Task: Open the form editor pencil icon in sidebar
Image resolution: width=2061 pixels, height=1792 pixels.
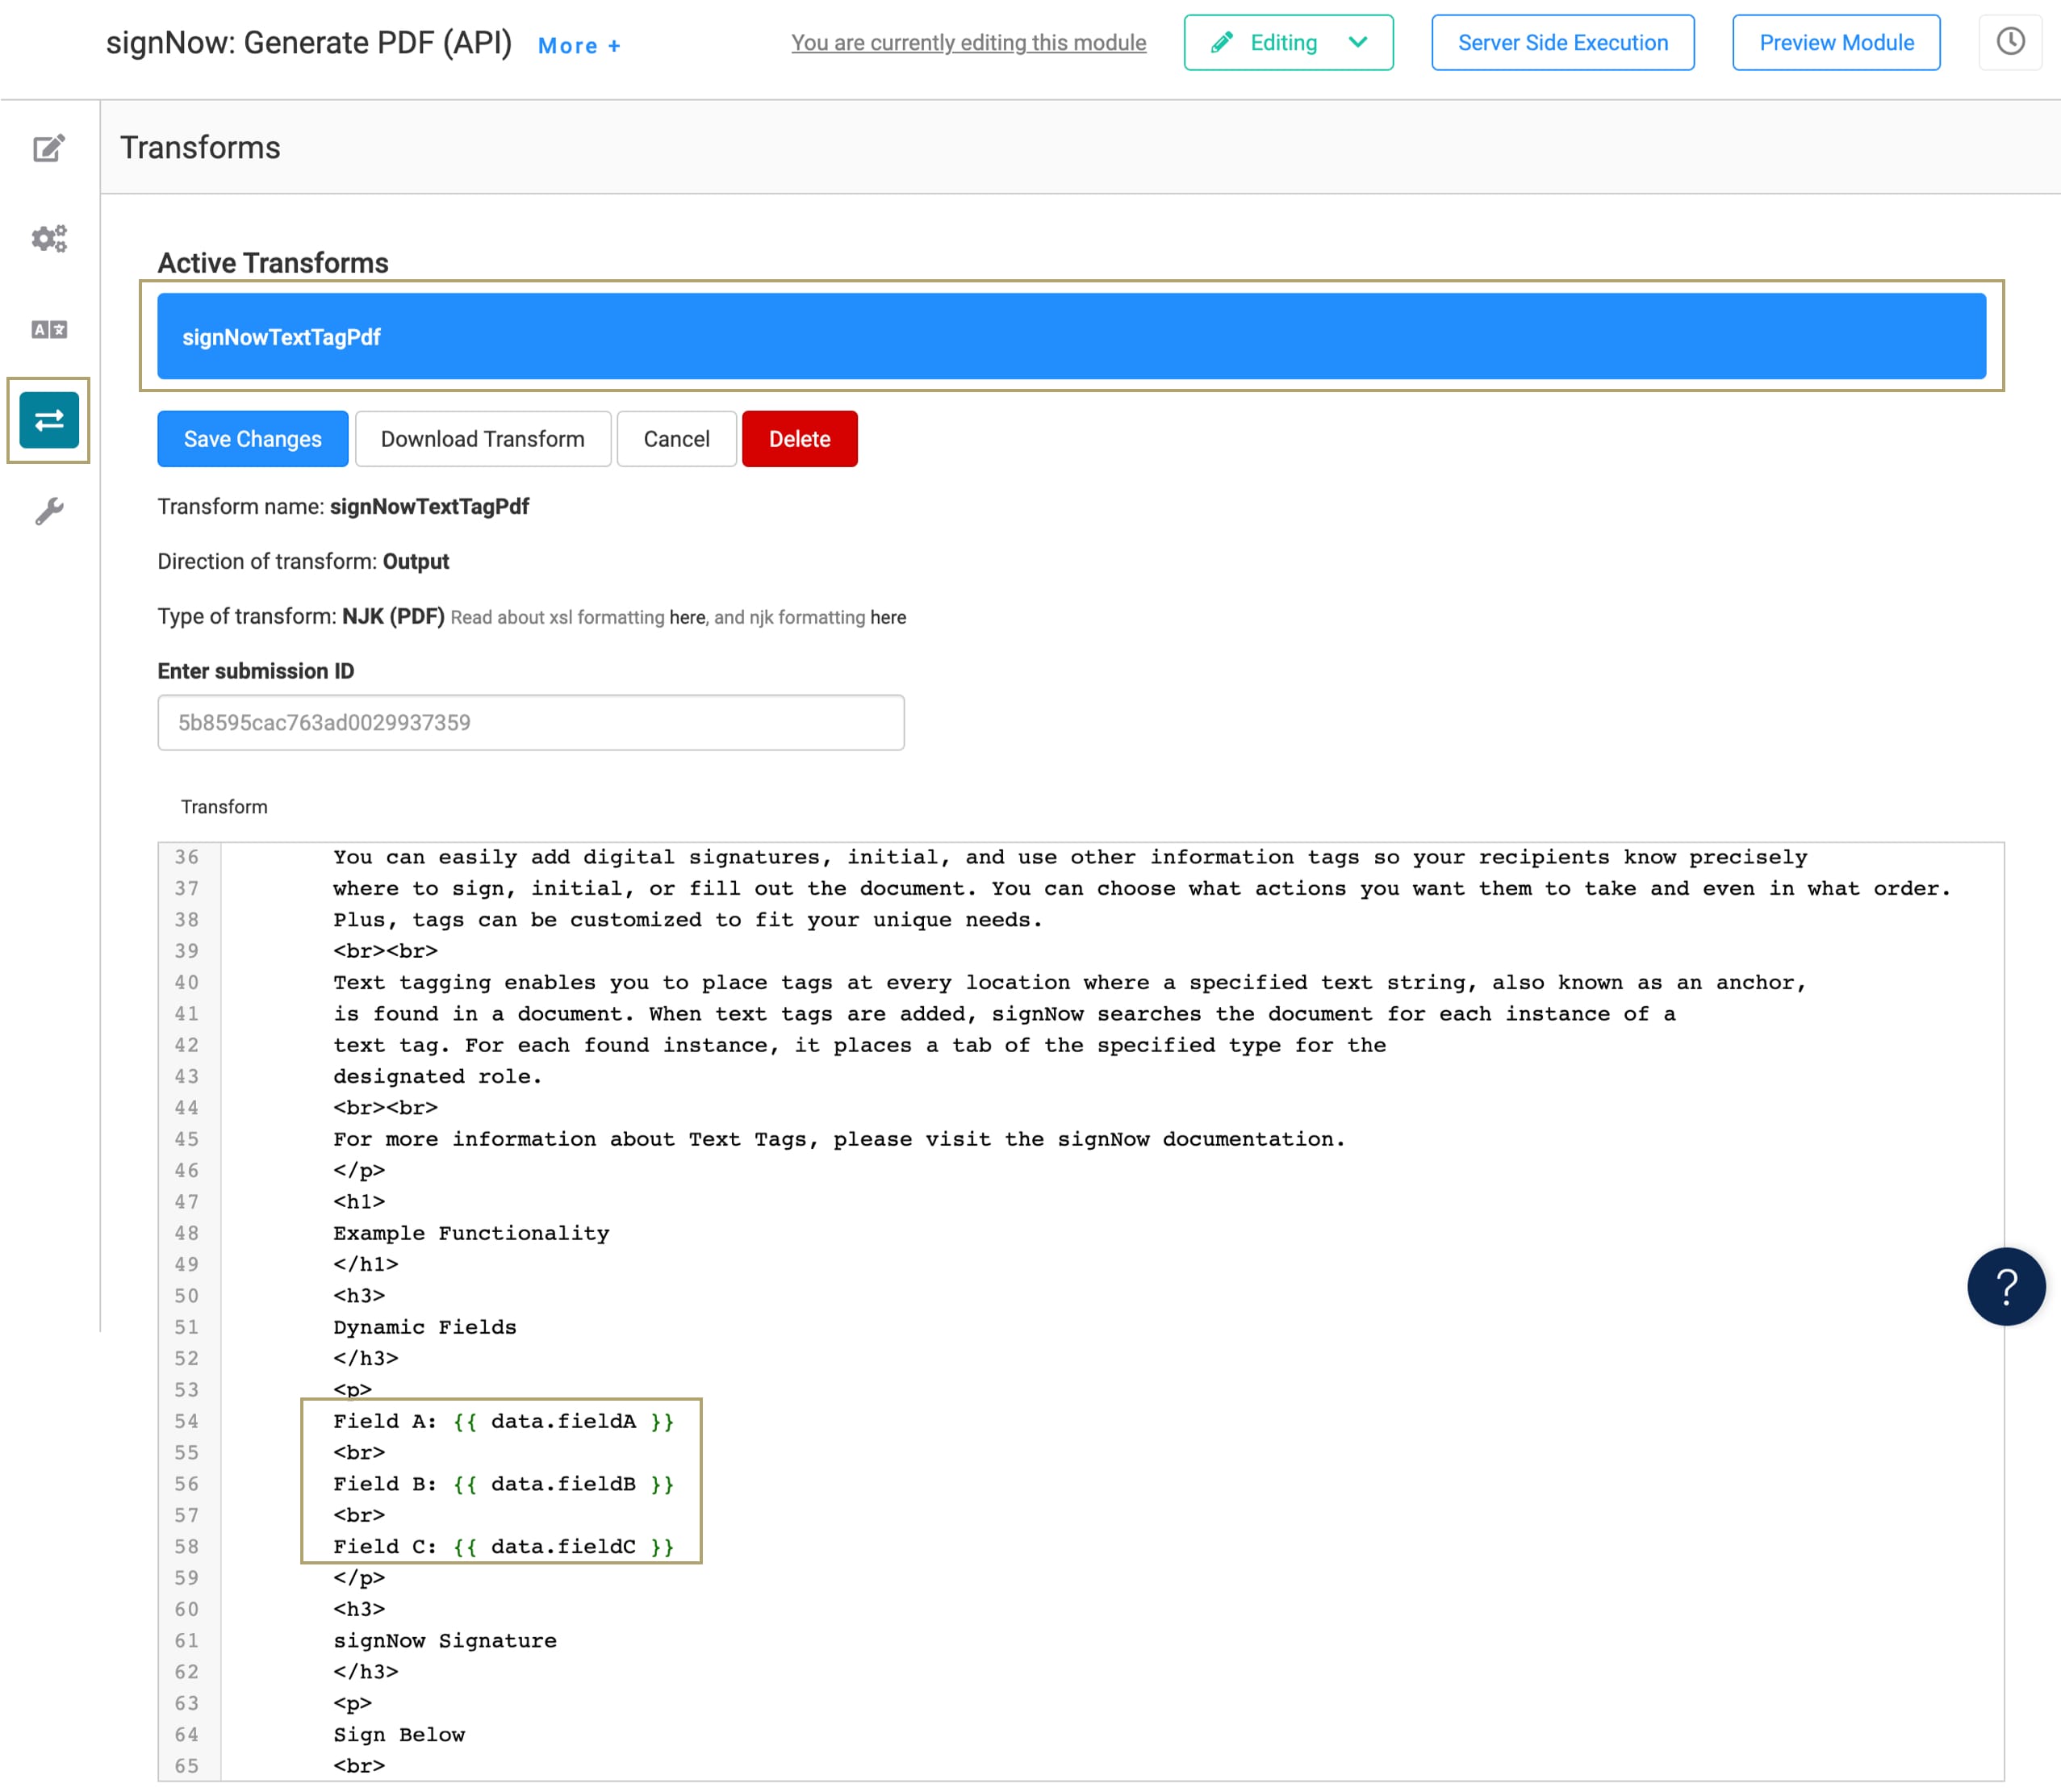Action: click(49, 148)
